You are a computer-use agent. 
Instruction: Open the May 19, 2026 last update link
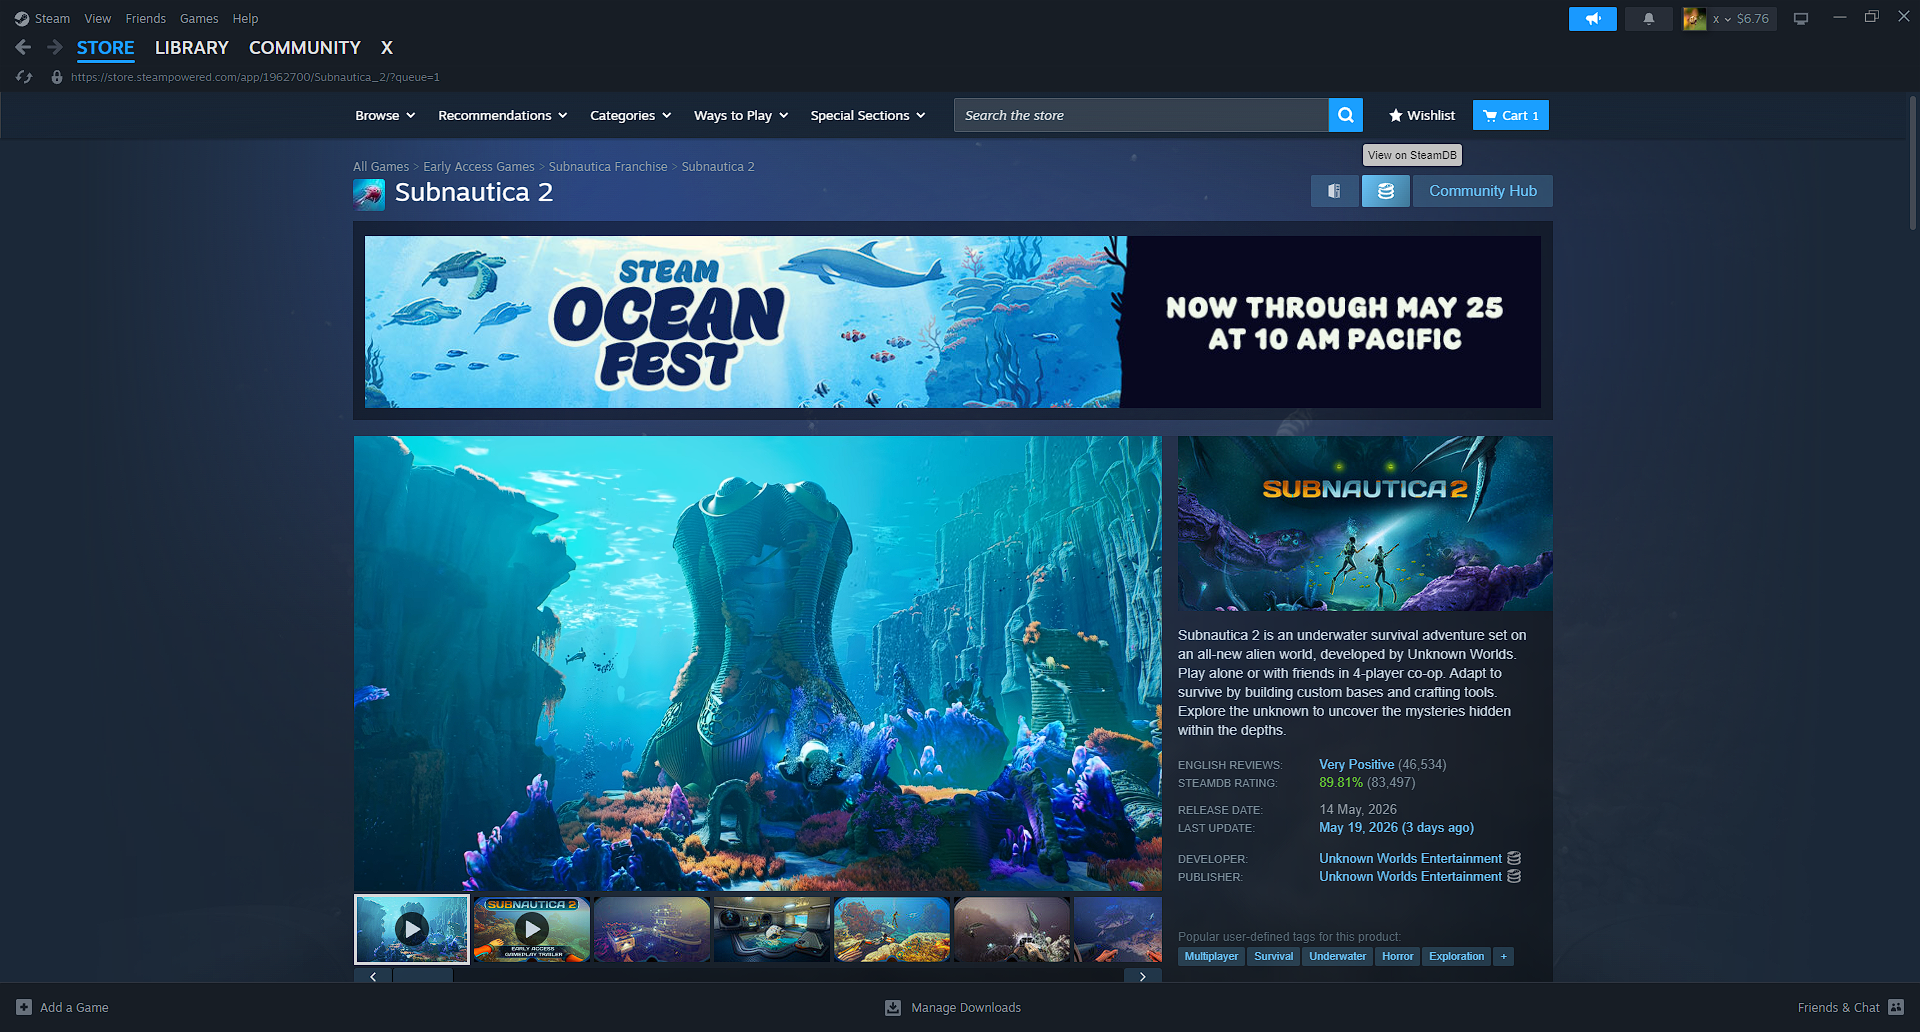tap(1396, 827)
